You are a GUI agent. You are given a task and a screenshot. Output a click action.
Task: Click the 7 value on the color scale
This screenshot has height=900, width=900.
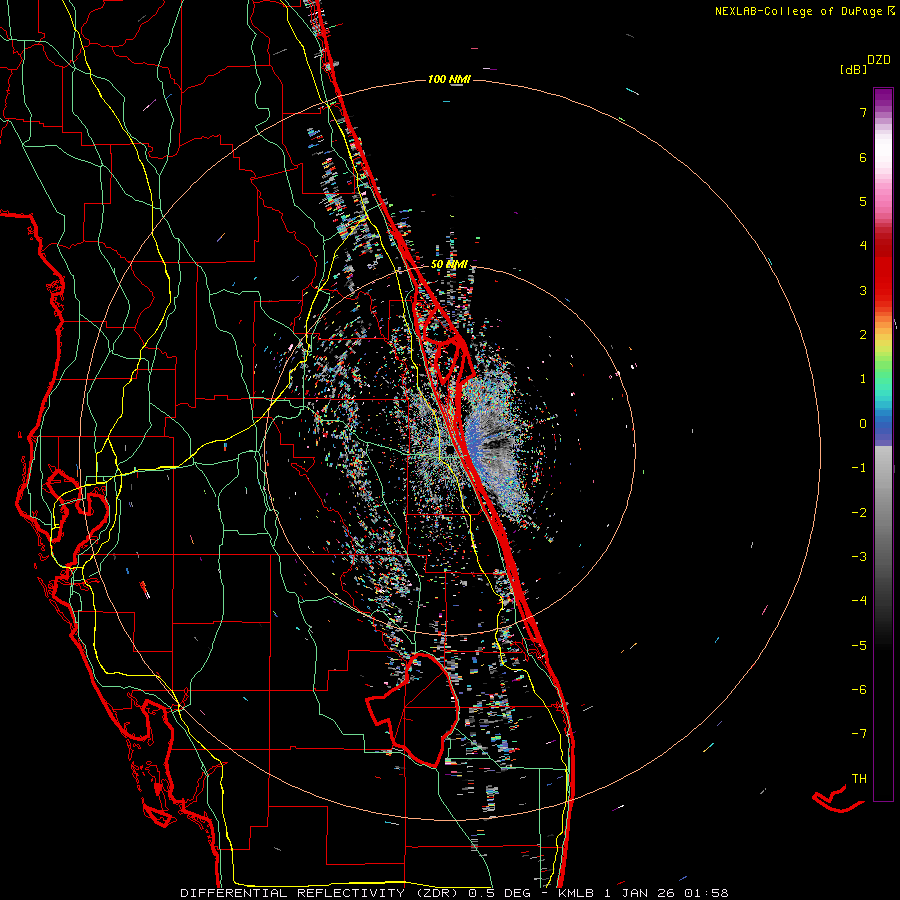pyautogui.click(x=863, y=112)
